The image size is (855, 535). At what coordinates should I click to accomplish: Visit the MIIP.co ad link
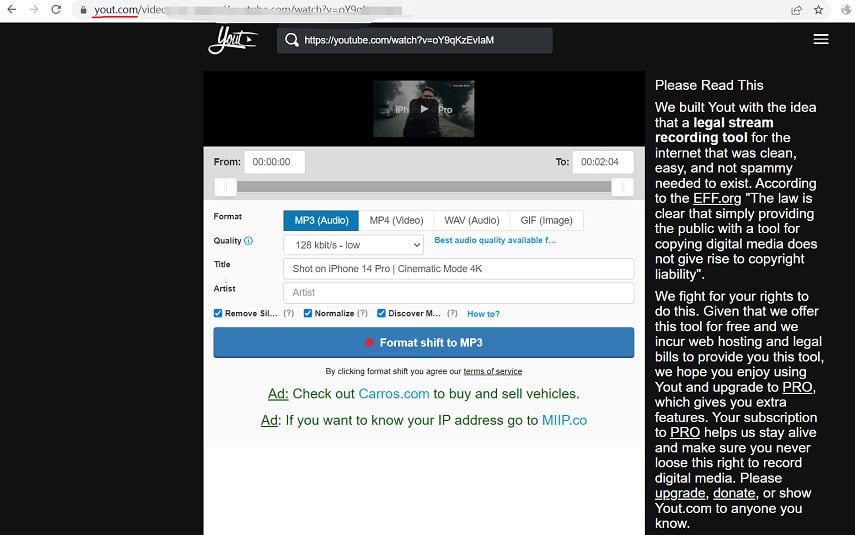coord(564,420)
